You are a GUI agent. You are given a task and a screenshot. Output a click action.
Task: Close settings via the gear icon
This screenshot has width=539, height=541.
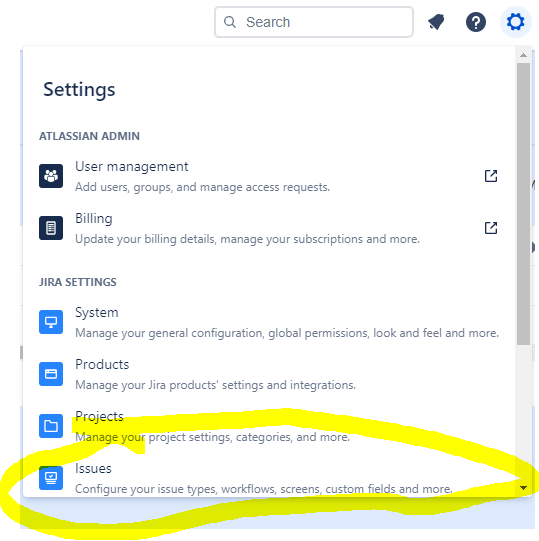click(516, 22)
